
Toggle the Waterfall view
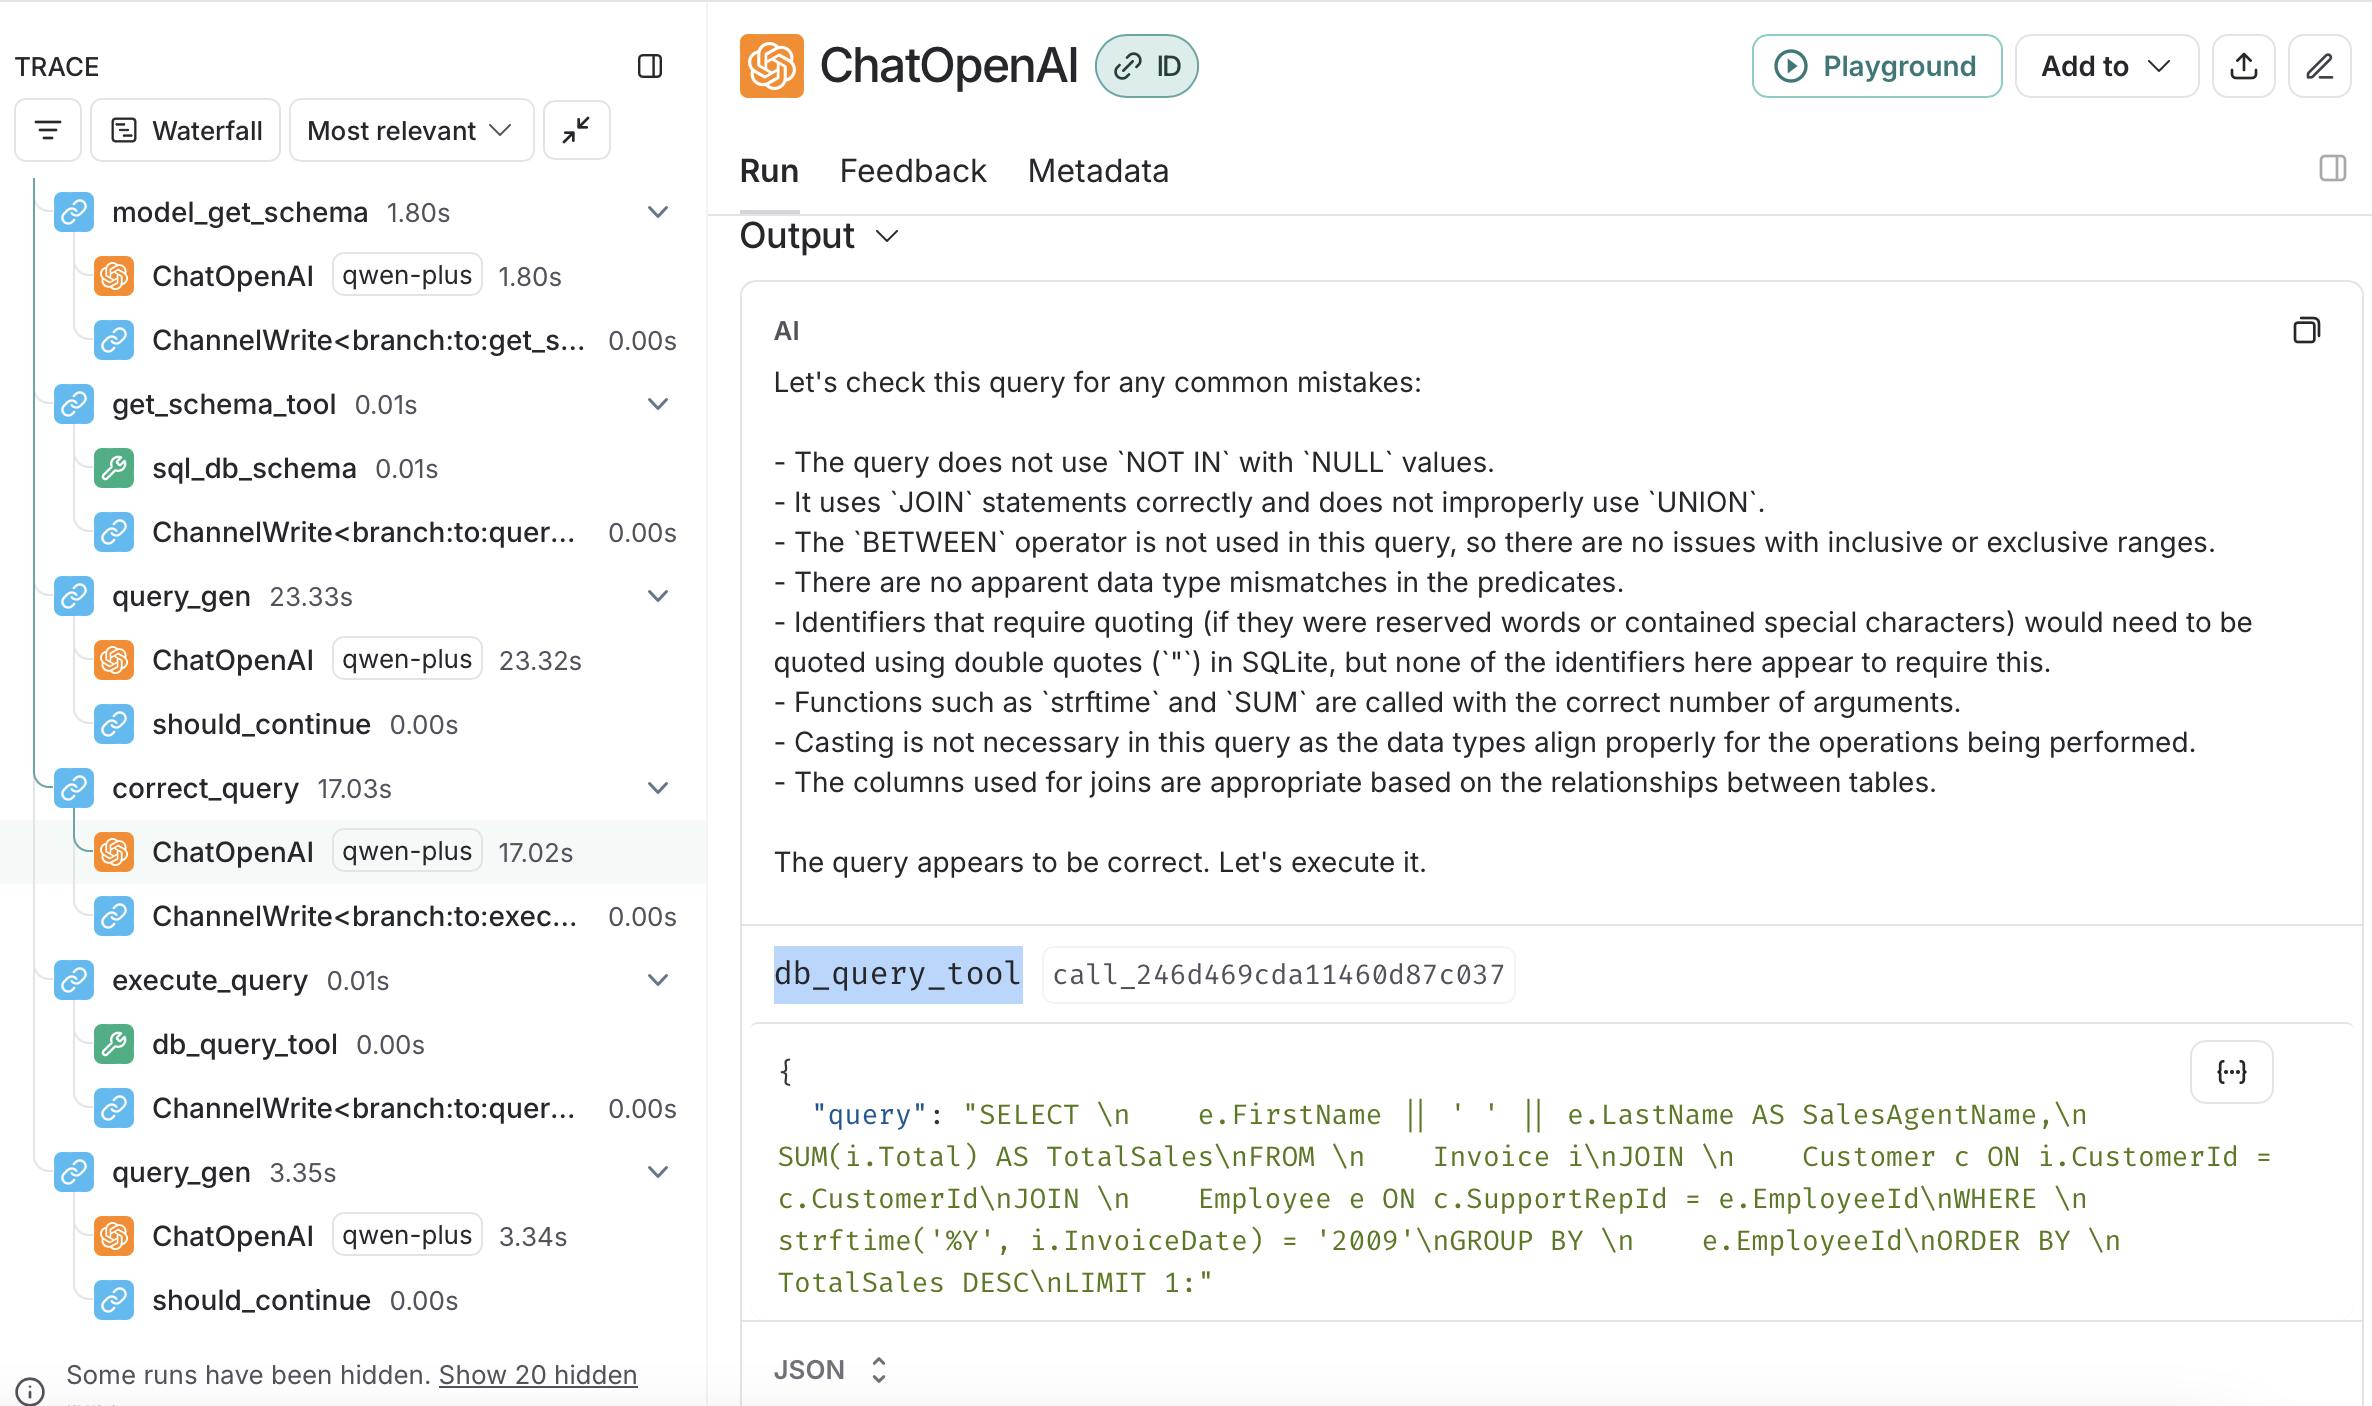pos(186,130)
